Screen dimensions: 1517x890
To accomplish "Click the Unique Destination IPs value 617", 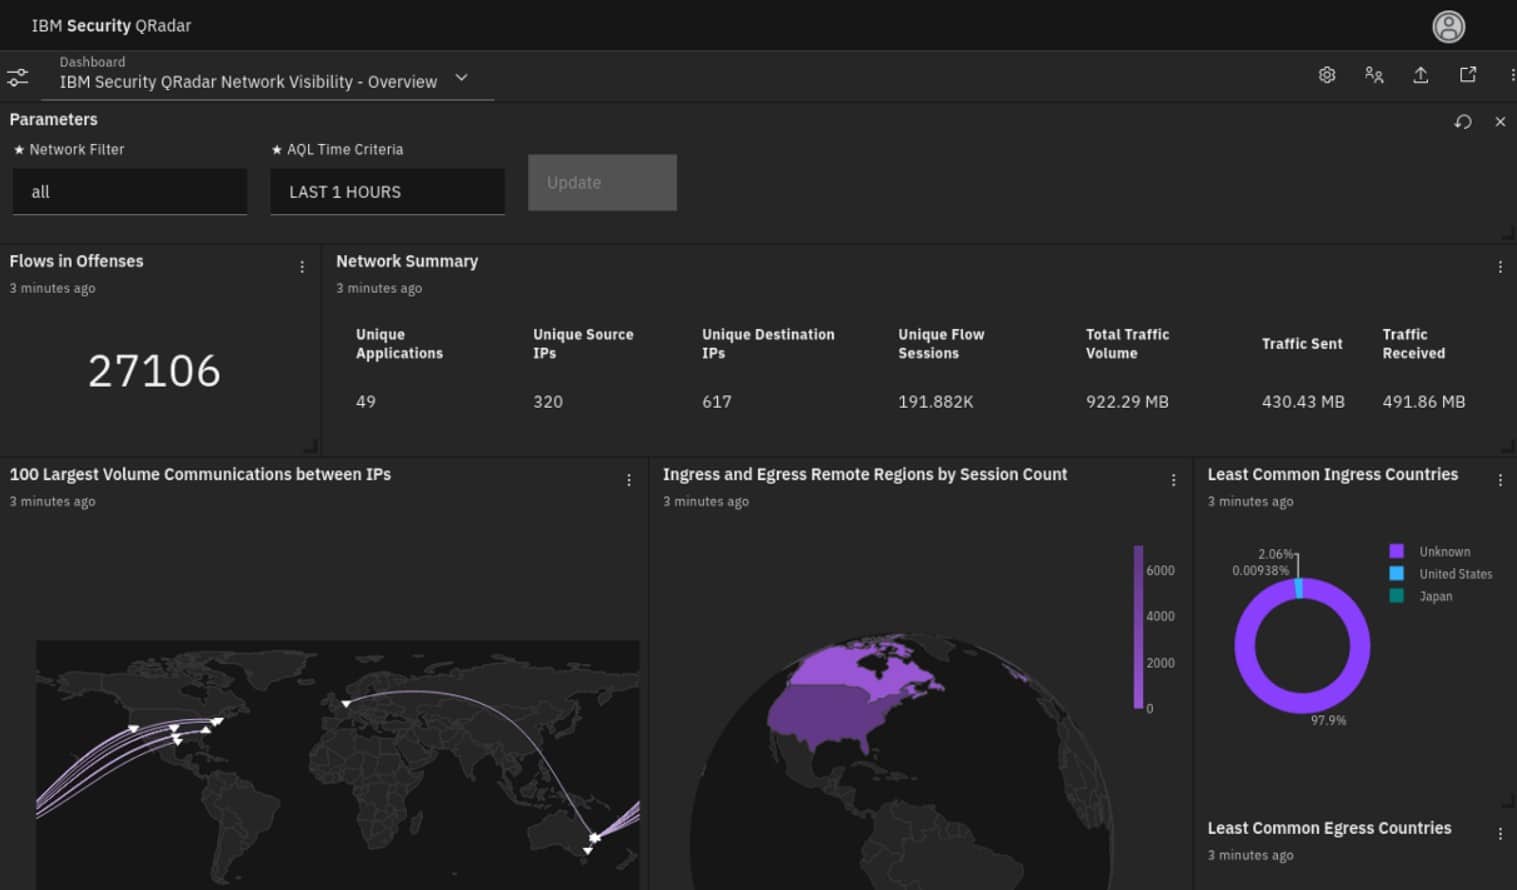I will 717,402.
